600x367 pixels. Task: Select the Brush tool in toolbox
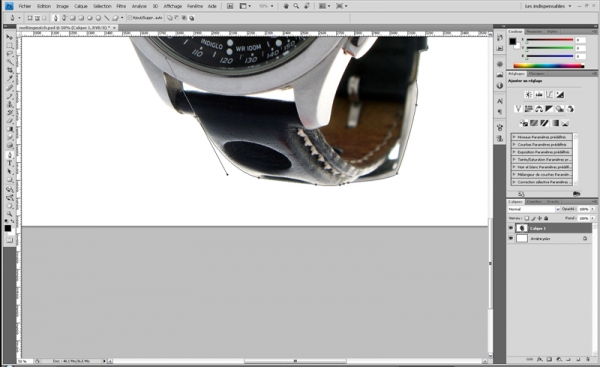(10, 96)
